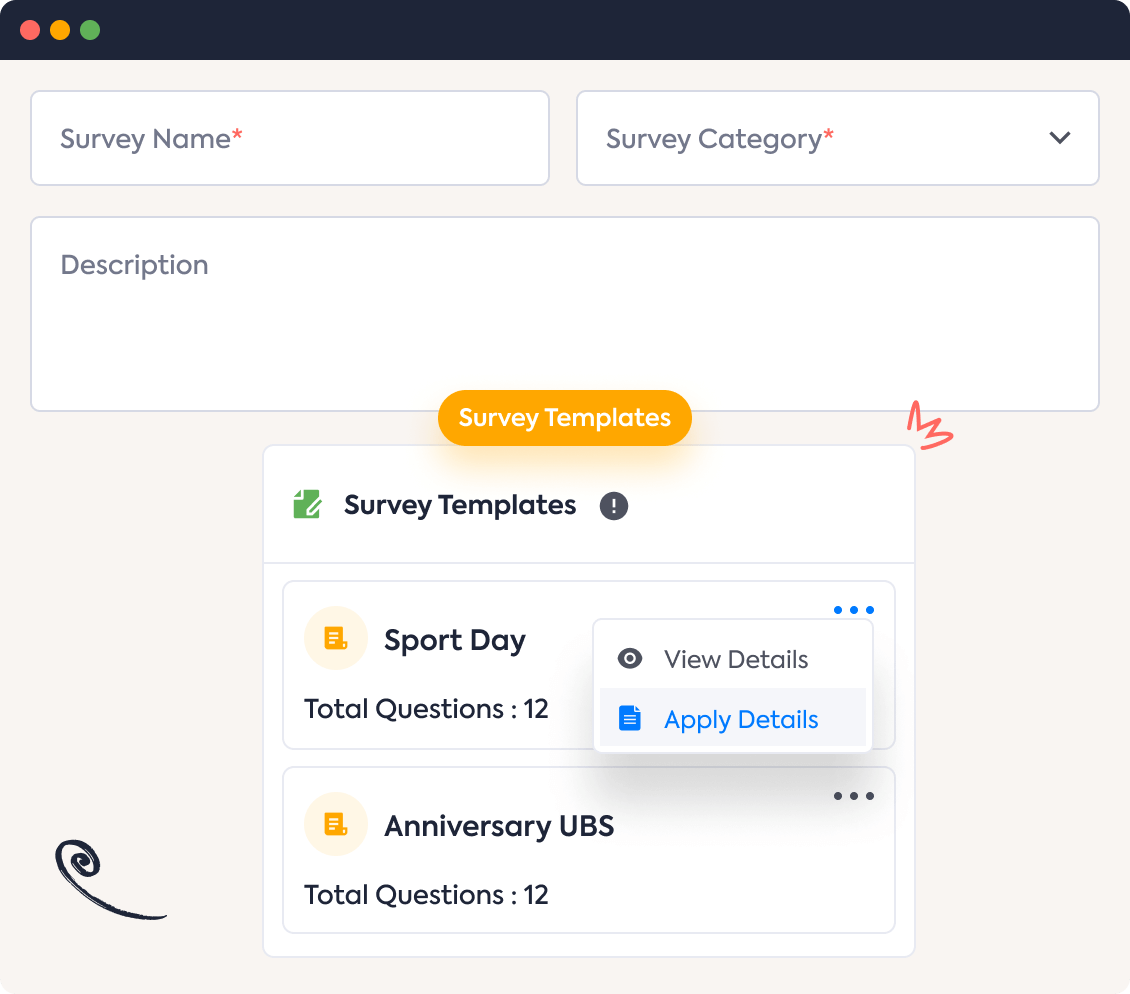
Task: Select the orange document icon on Sport Day card
Action: [335, 638]
